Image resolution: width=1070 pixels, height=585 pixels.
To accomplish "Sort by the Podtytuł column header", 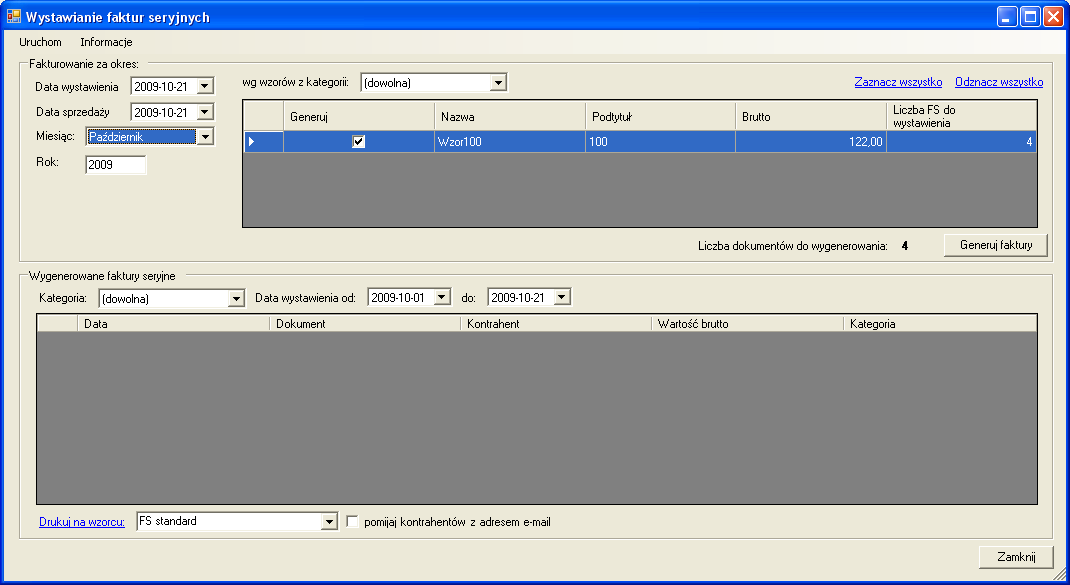I will [x=661, y=116].
